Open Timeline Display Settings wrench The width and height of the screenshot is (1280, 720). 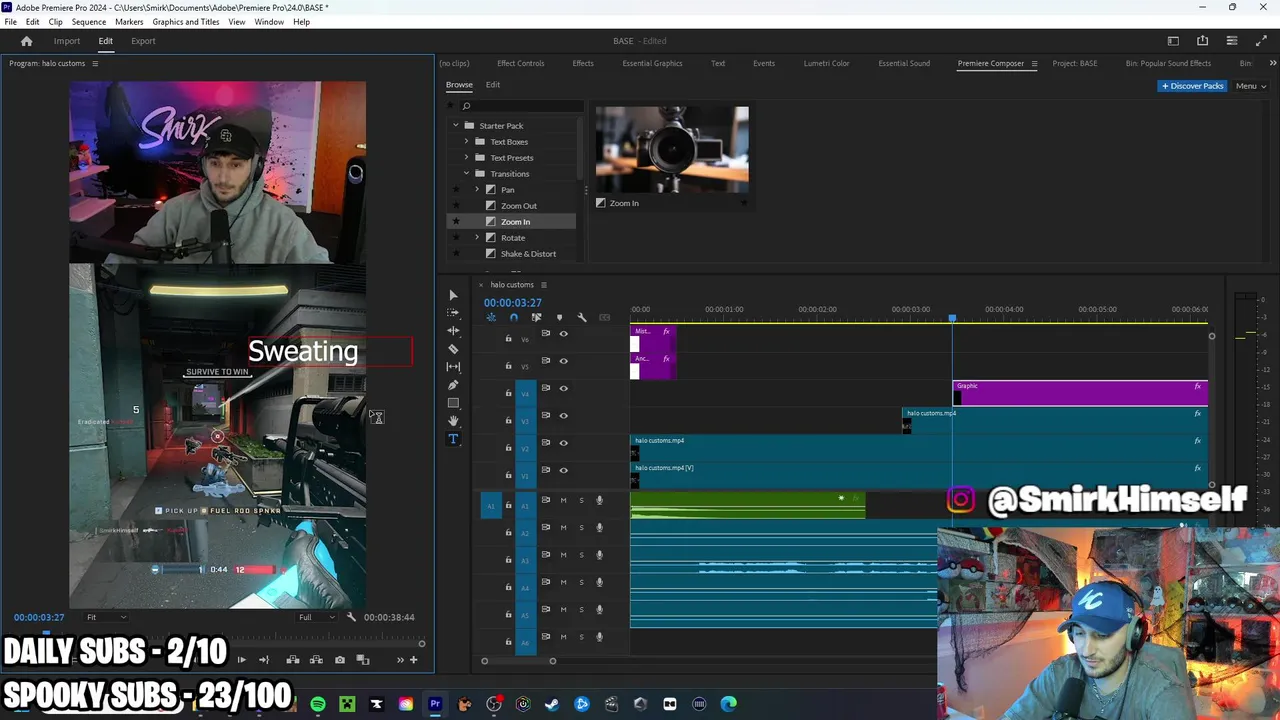[x=582, y=318]
